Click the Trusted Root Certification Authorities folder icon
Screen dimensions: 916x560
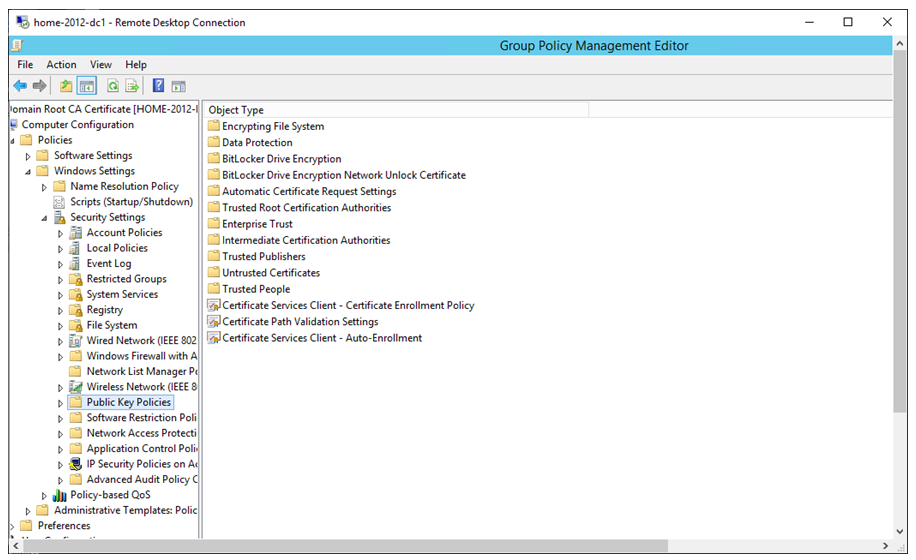(214, 207)
